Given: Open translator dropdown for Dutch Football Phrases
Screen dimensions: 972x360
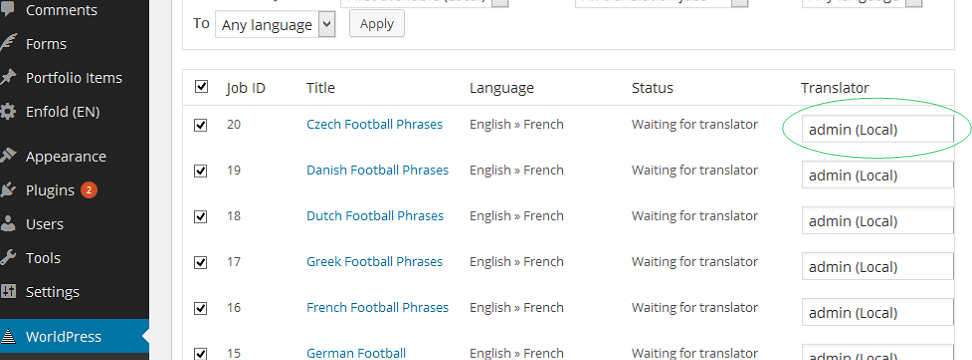Looking at the screenshot, I should coord(877,221).
